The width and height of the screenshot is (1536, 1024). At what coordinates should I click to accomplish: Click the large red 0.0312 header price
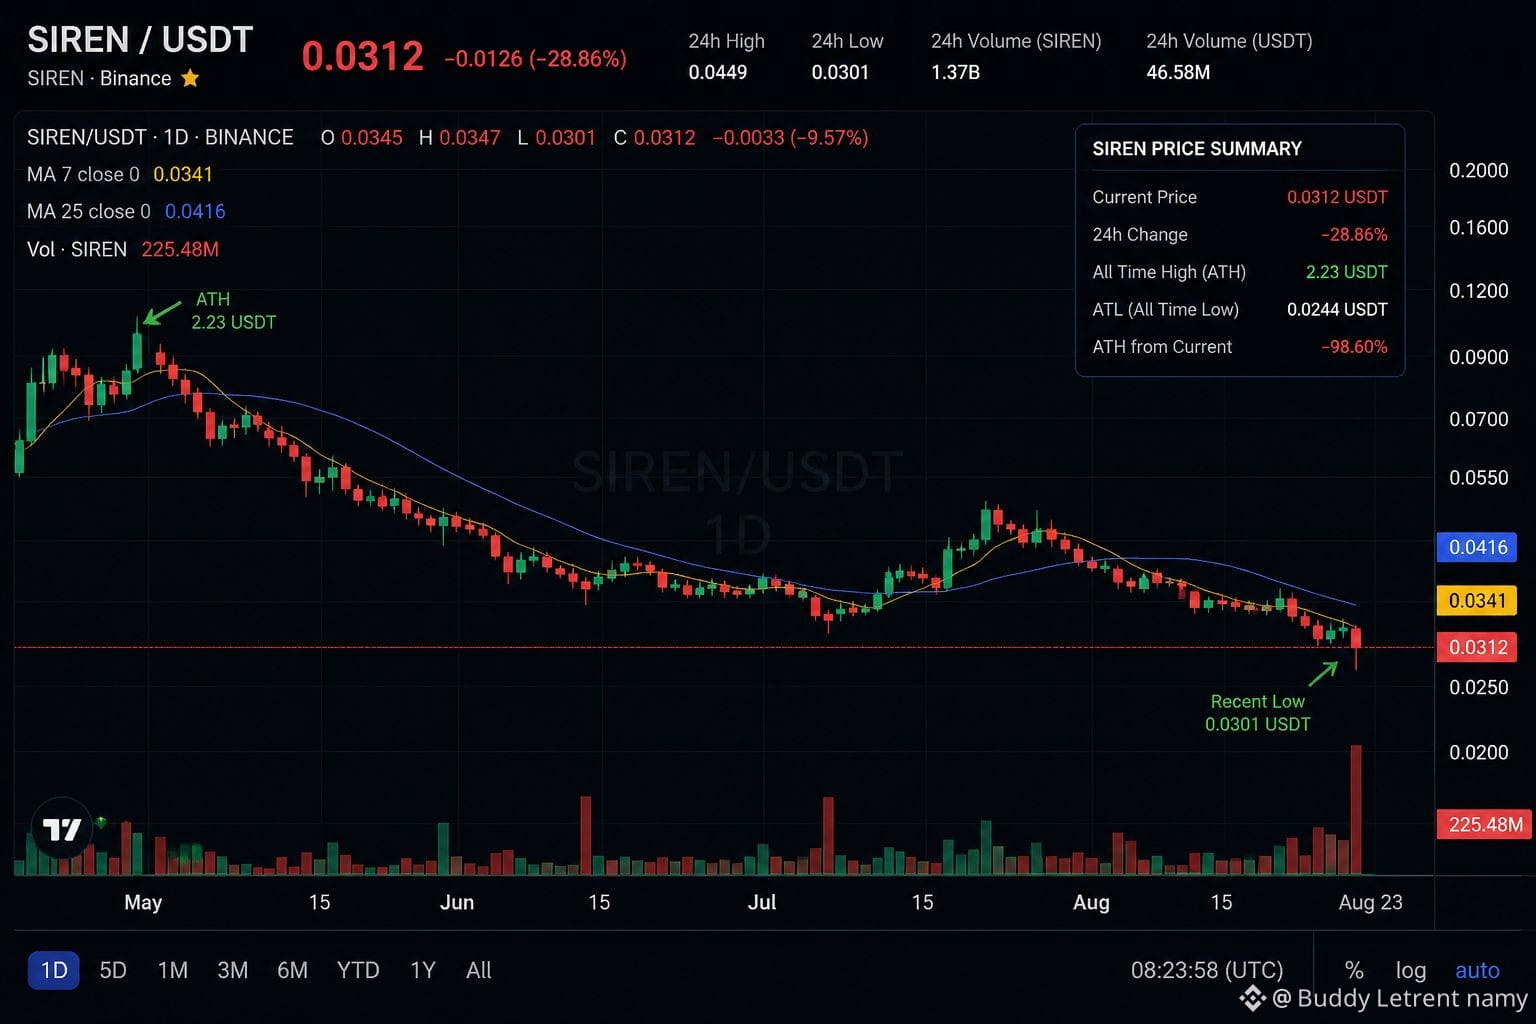click(363, 56)
